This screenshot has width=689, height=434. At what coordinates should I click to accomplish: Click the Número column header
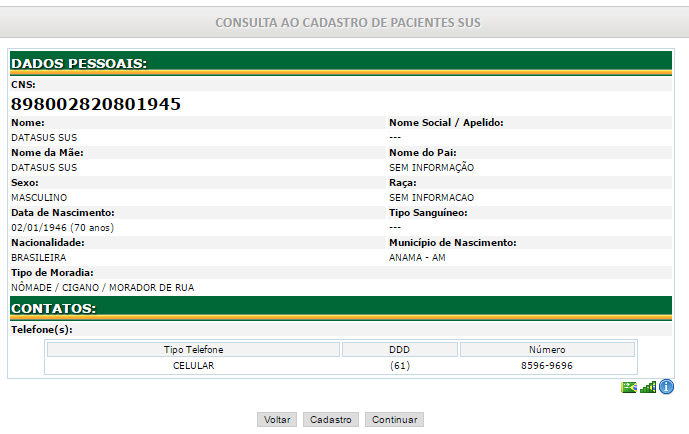point(547,350)
